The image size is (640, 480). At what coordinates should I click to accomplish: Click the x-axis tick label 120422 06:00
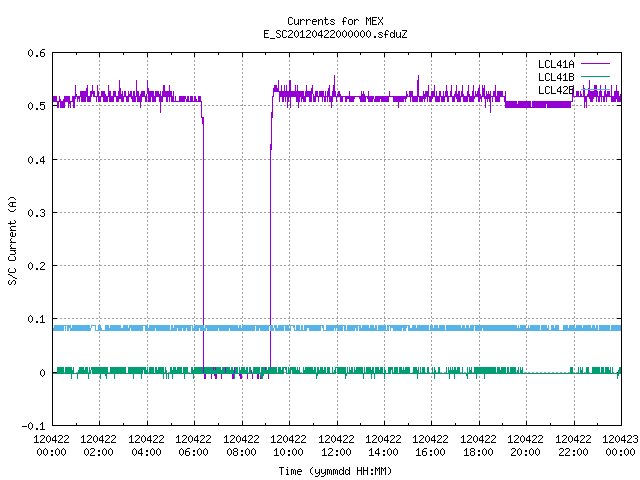tap(193, 445)
